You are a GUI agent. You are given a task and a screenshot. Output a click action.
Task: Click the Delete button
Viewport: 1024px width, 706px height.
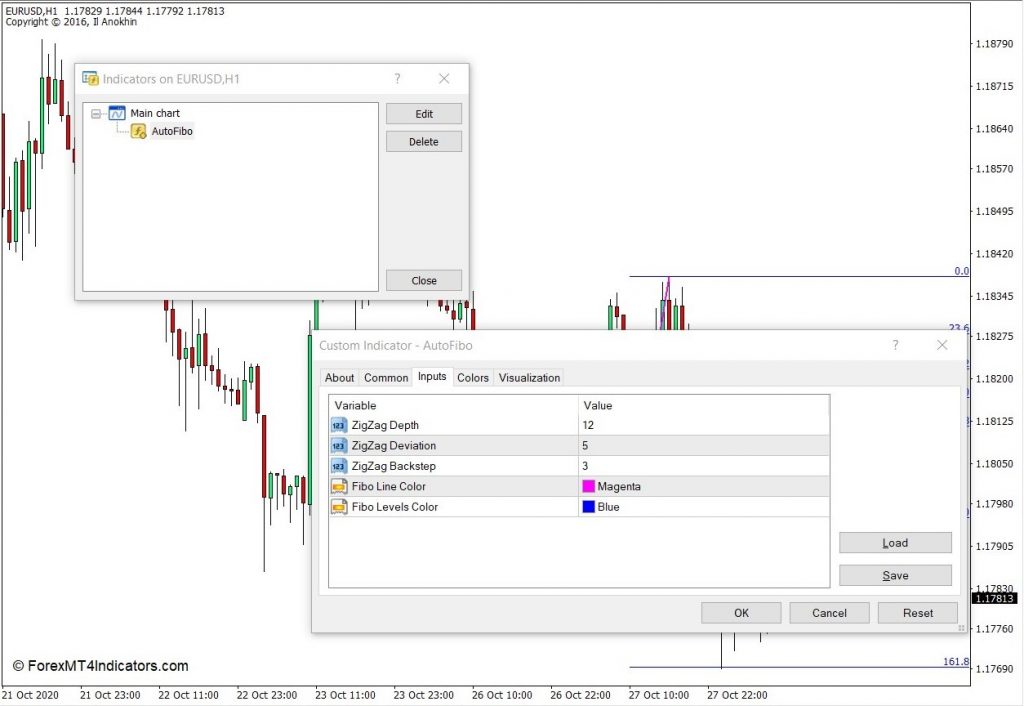pos(424,142)
